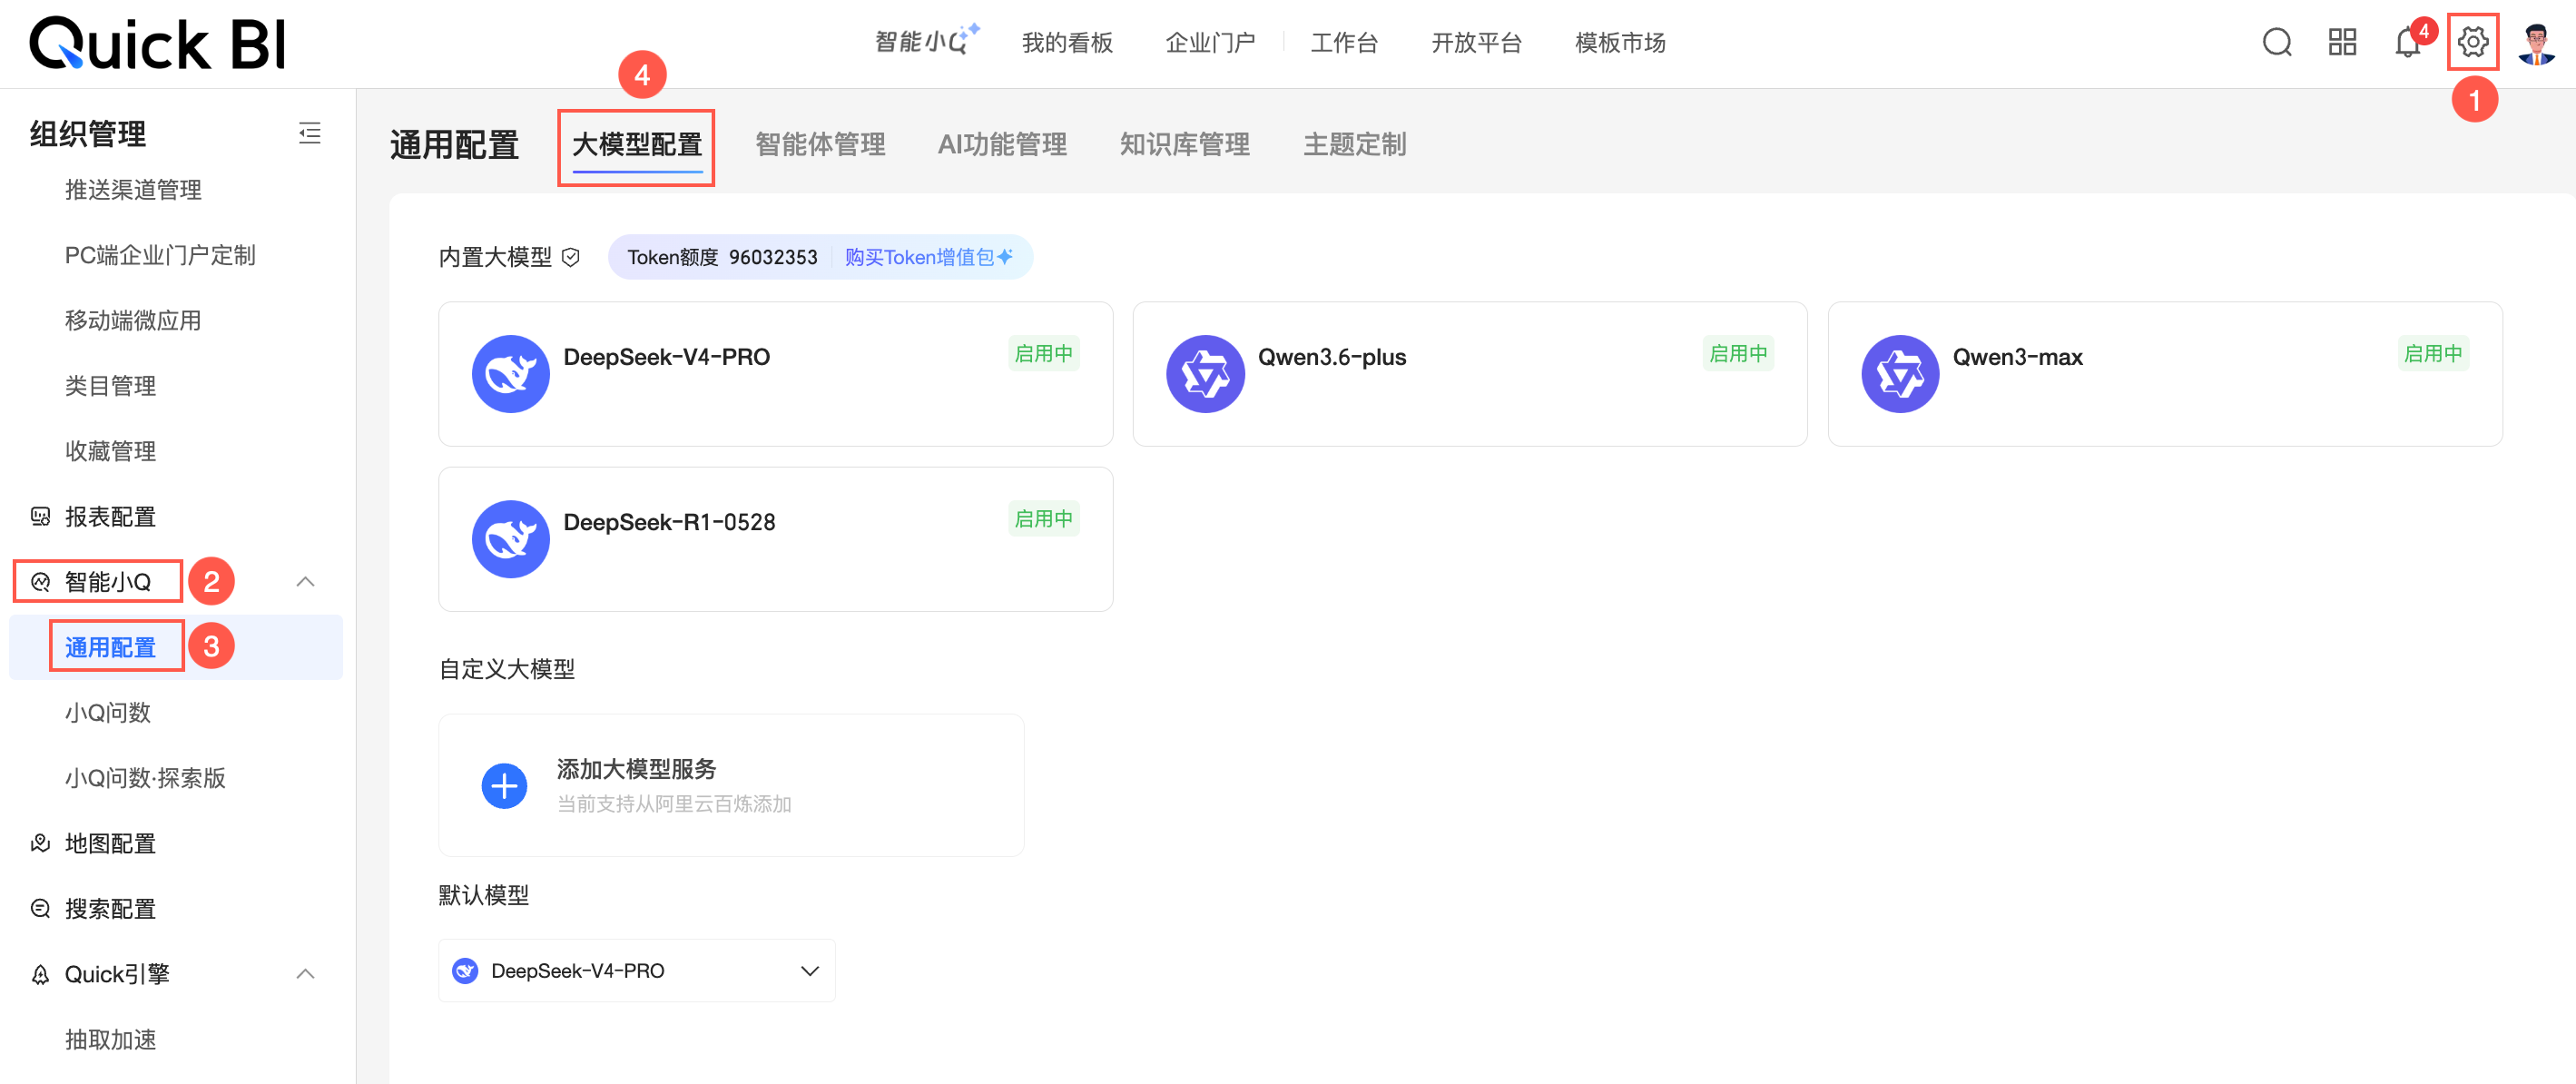Open 地图配置 in the sidebar
Viewport: 2576px width, 1084px height.
(110, 843)
